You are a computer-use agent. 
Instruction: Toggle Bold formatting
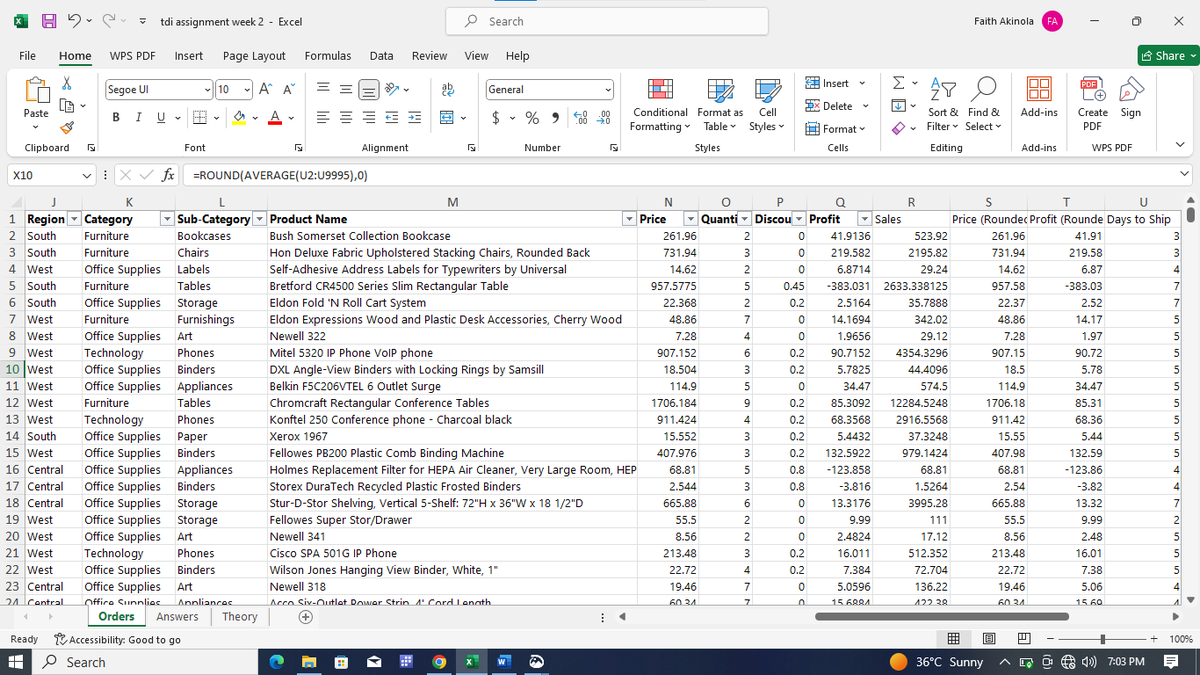(116, 119)
